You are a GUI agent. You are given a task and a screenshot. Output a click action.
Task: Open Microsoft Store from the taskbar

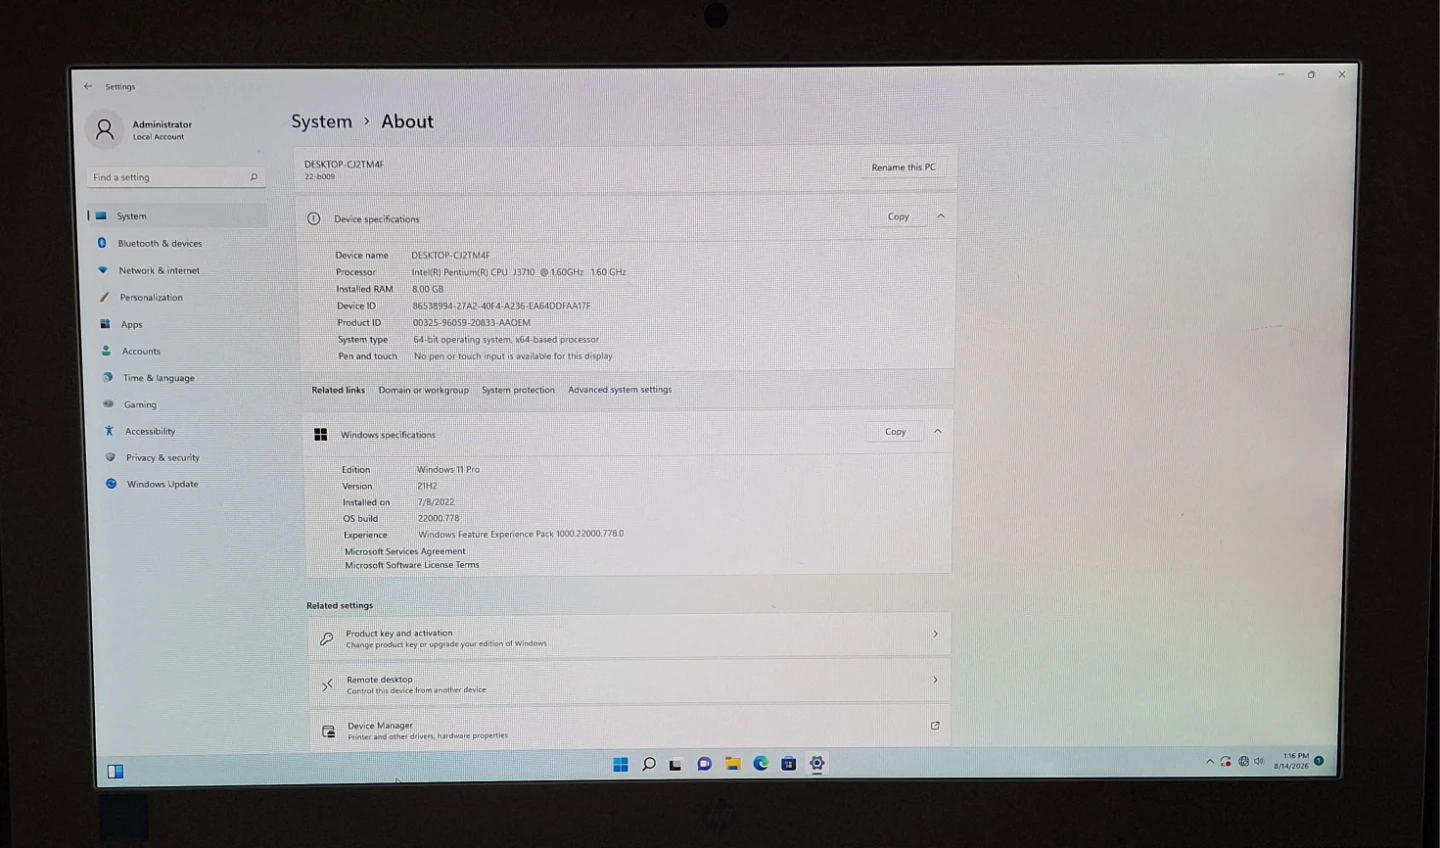click(789, 764)
